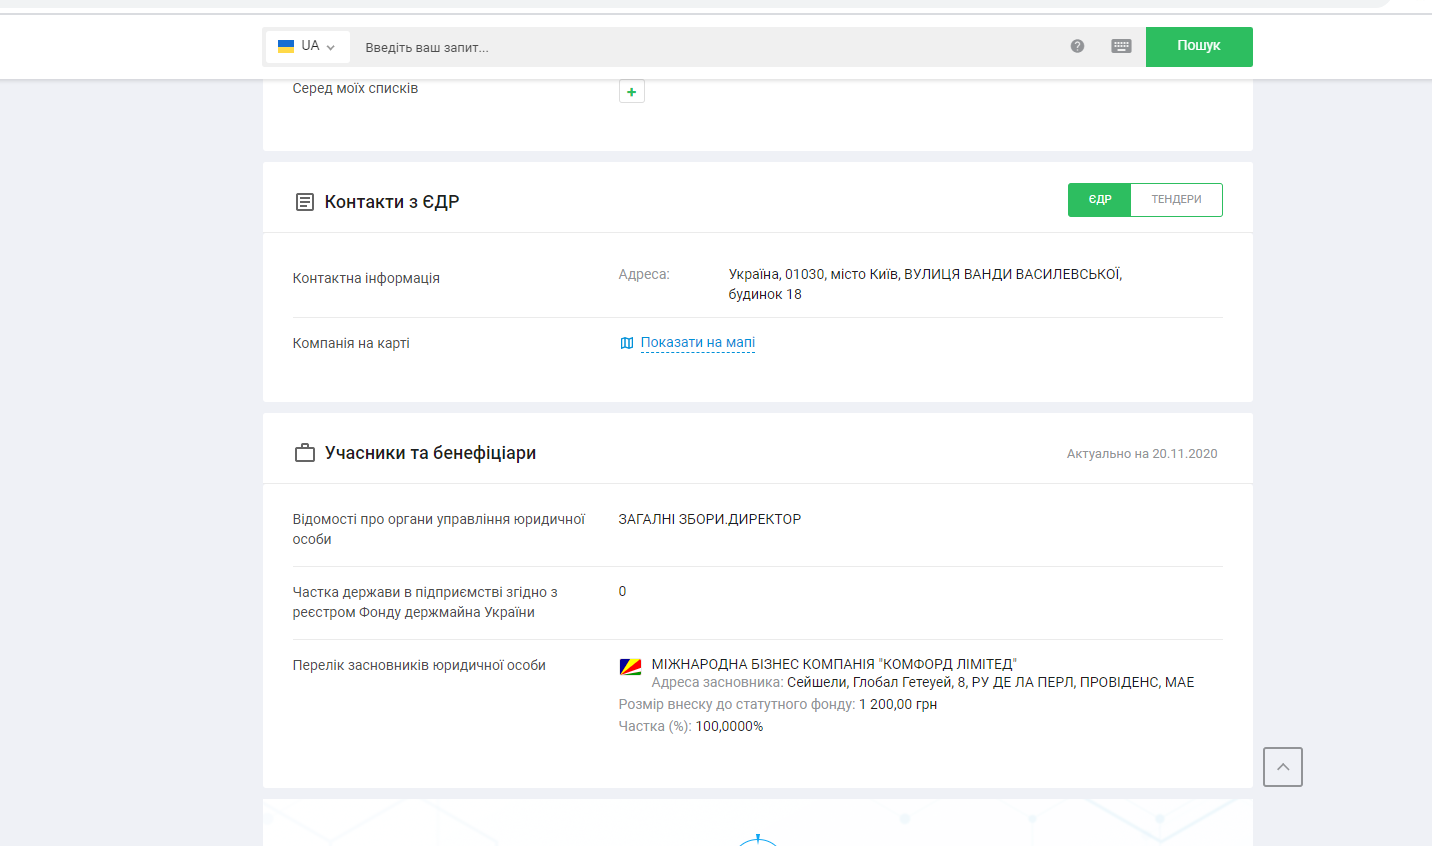1432x846 pixels.
Task: Click the share value 100,0000%
Action: pyautogui.click(x=729, y=726)
